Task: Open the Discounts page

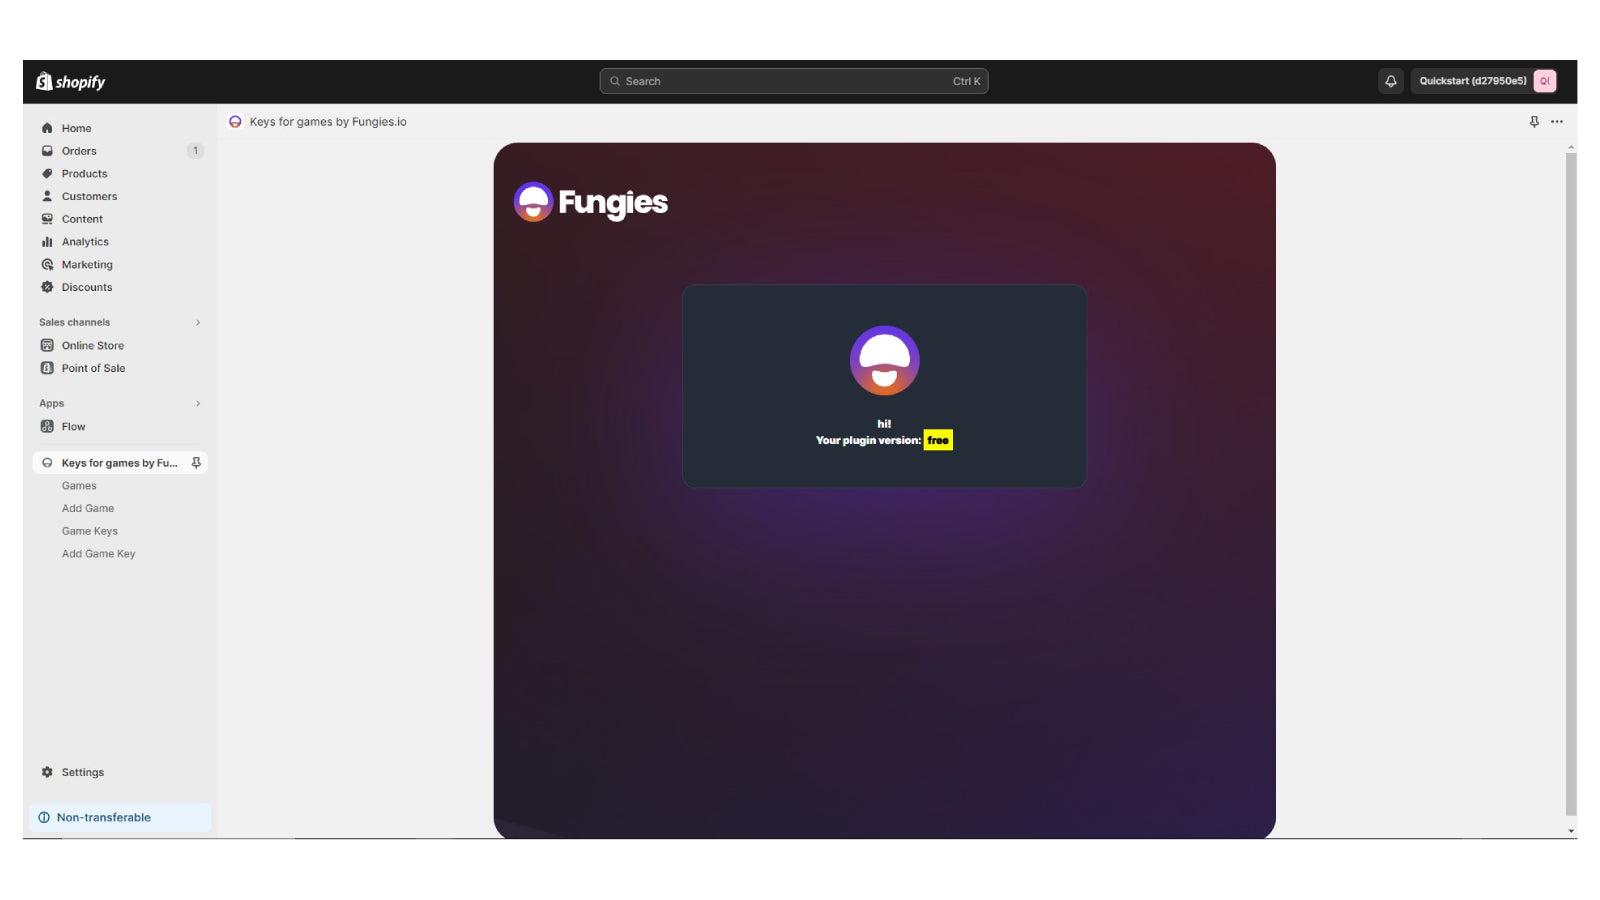Action: [x=86, y=287]
